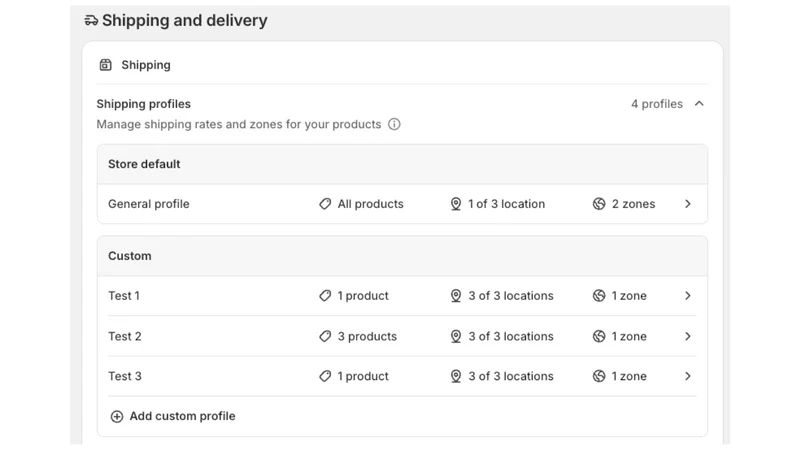Screen dimensions: 800x450
Task: Click the location pin icon in Test 2 row
Action: click(x=456, y=336)
